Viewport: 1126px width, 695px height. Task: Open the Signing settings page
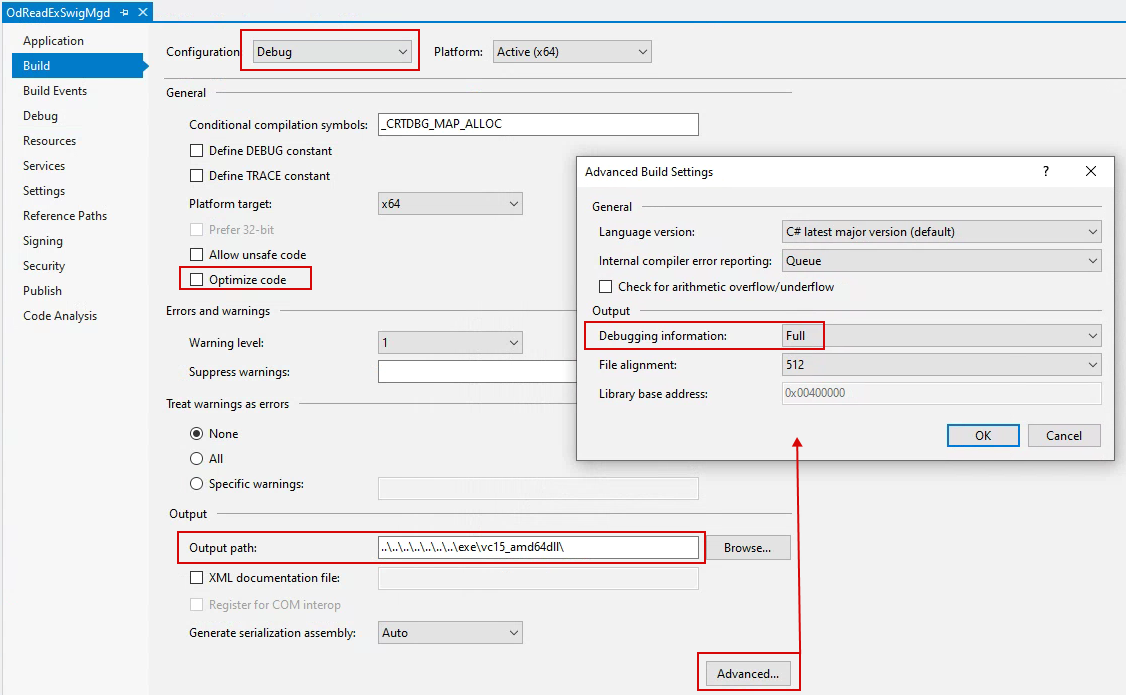43,241
